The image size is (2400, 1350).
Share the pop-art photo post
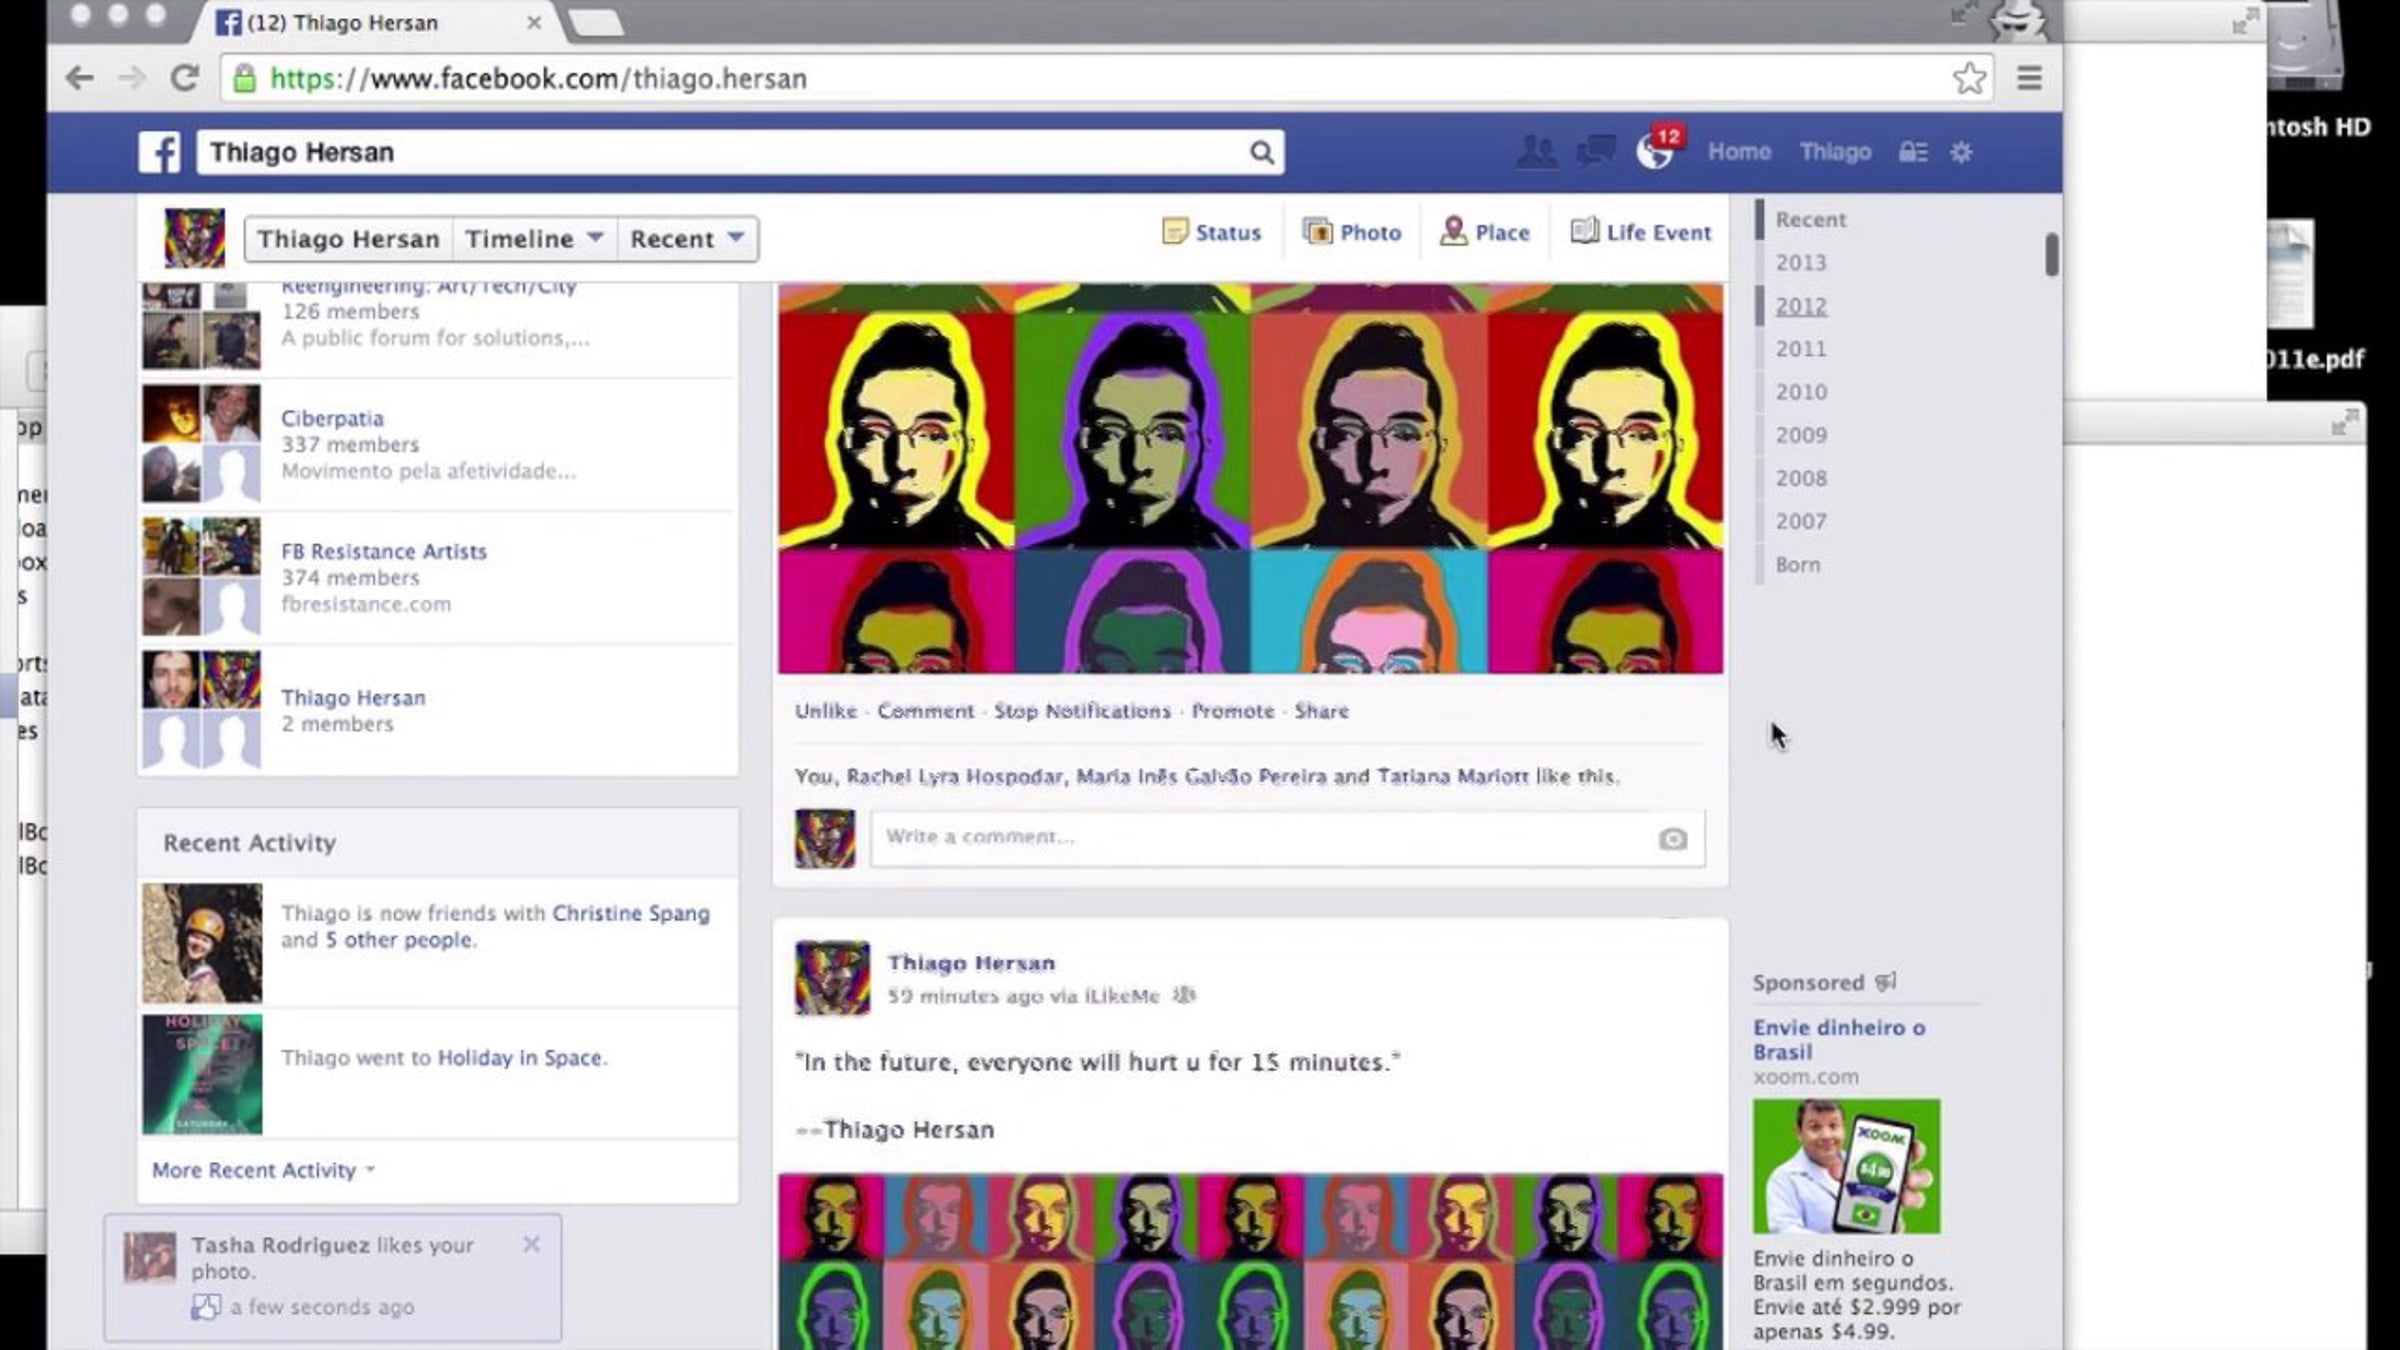pyautogui.click(x=1321, y=711)
